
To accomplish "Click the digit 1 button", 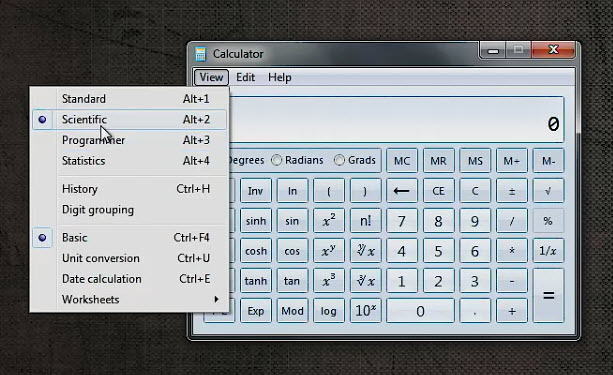I will tap(402, 281).
